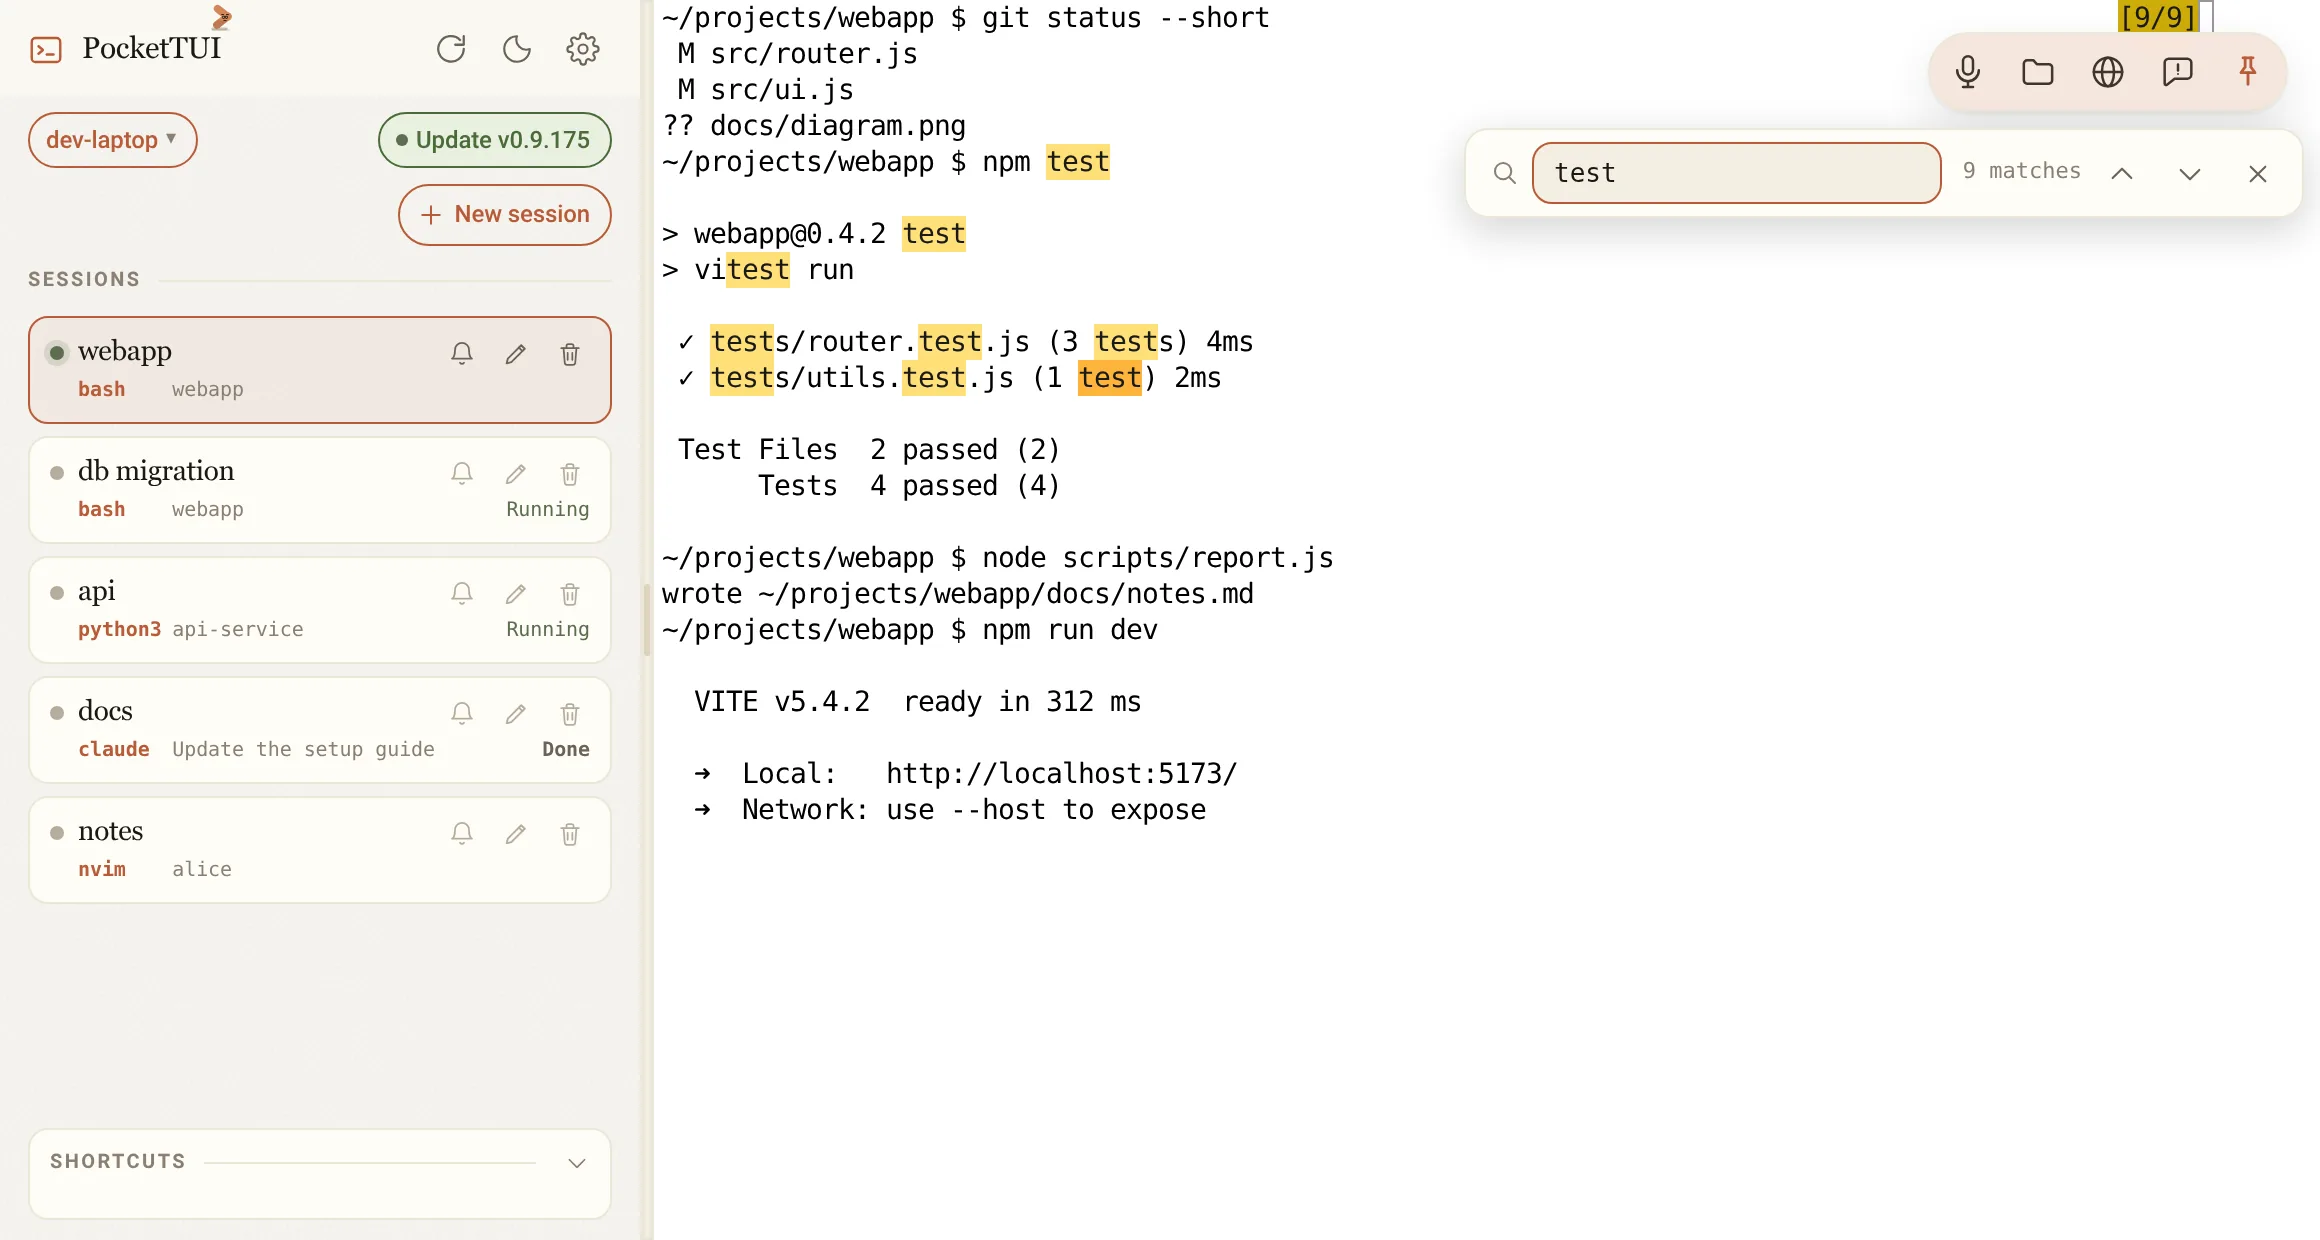Toggle notification bell for api session

point(461,593)
